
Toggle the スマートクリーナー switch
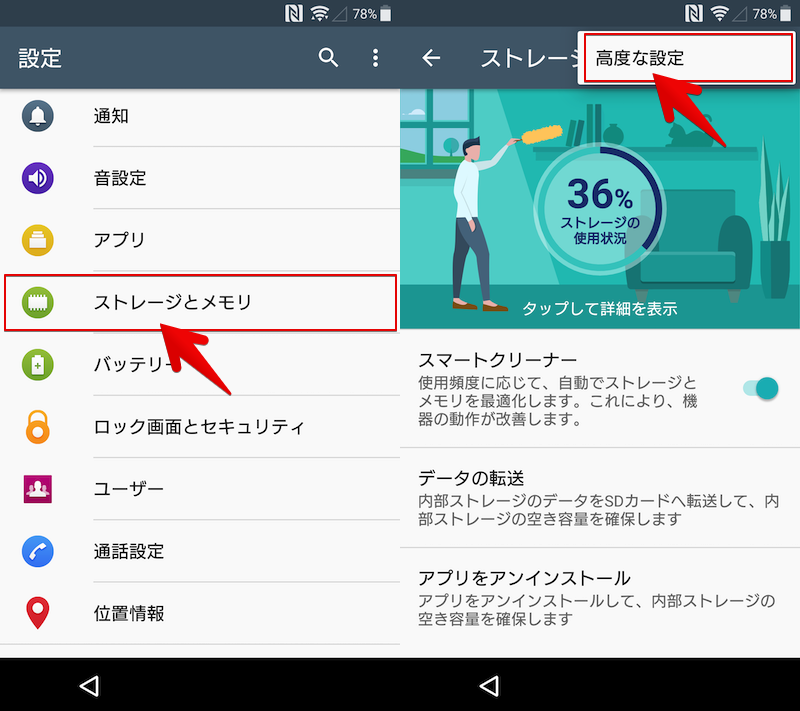coord(761,388)
